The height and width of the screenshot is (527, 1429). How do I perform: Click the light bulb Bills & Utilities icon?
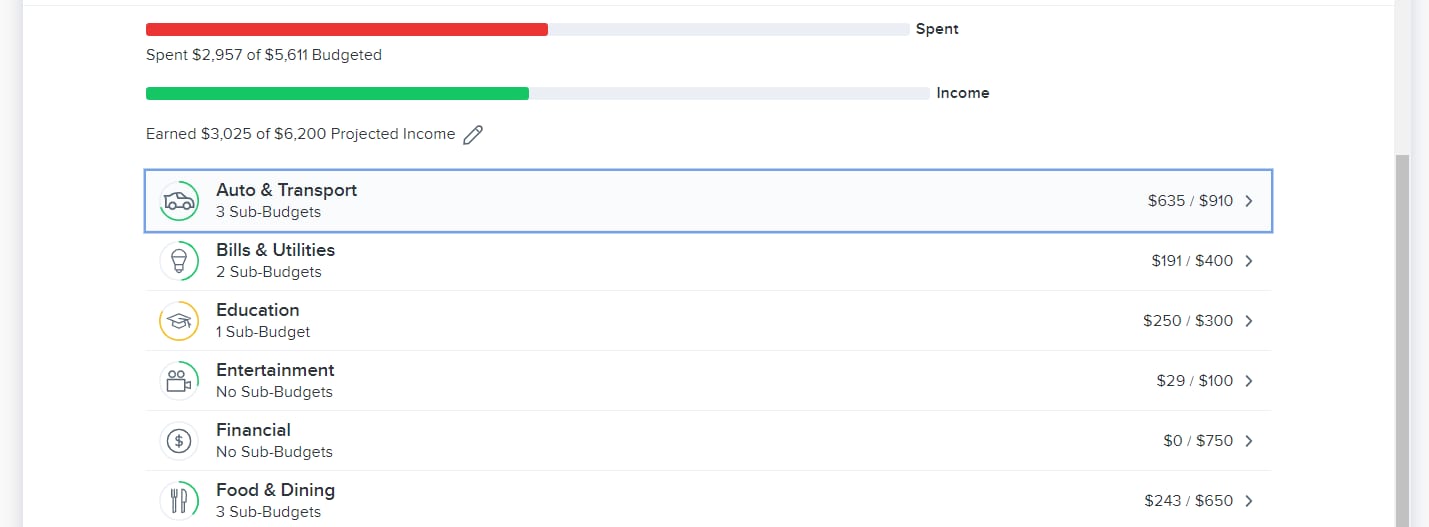[179, 261]
